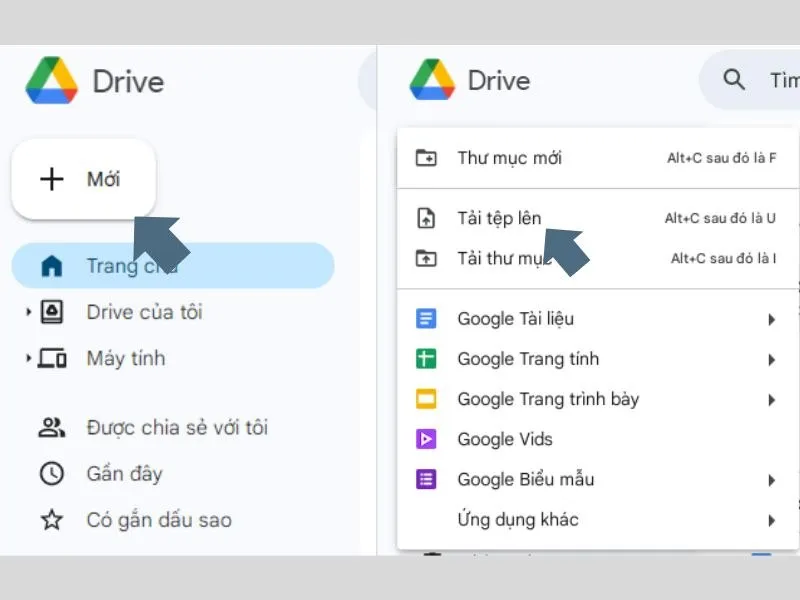
Task: Open Google Trang trình bày submenu arrow
Action: pos(771,400)
